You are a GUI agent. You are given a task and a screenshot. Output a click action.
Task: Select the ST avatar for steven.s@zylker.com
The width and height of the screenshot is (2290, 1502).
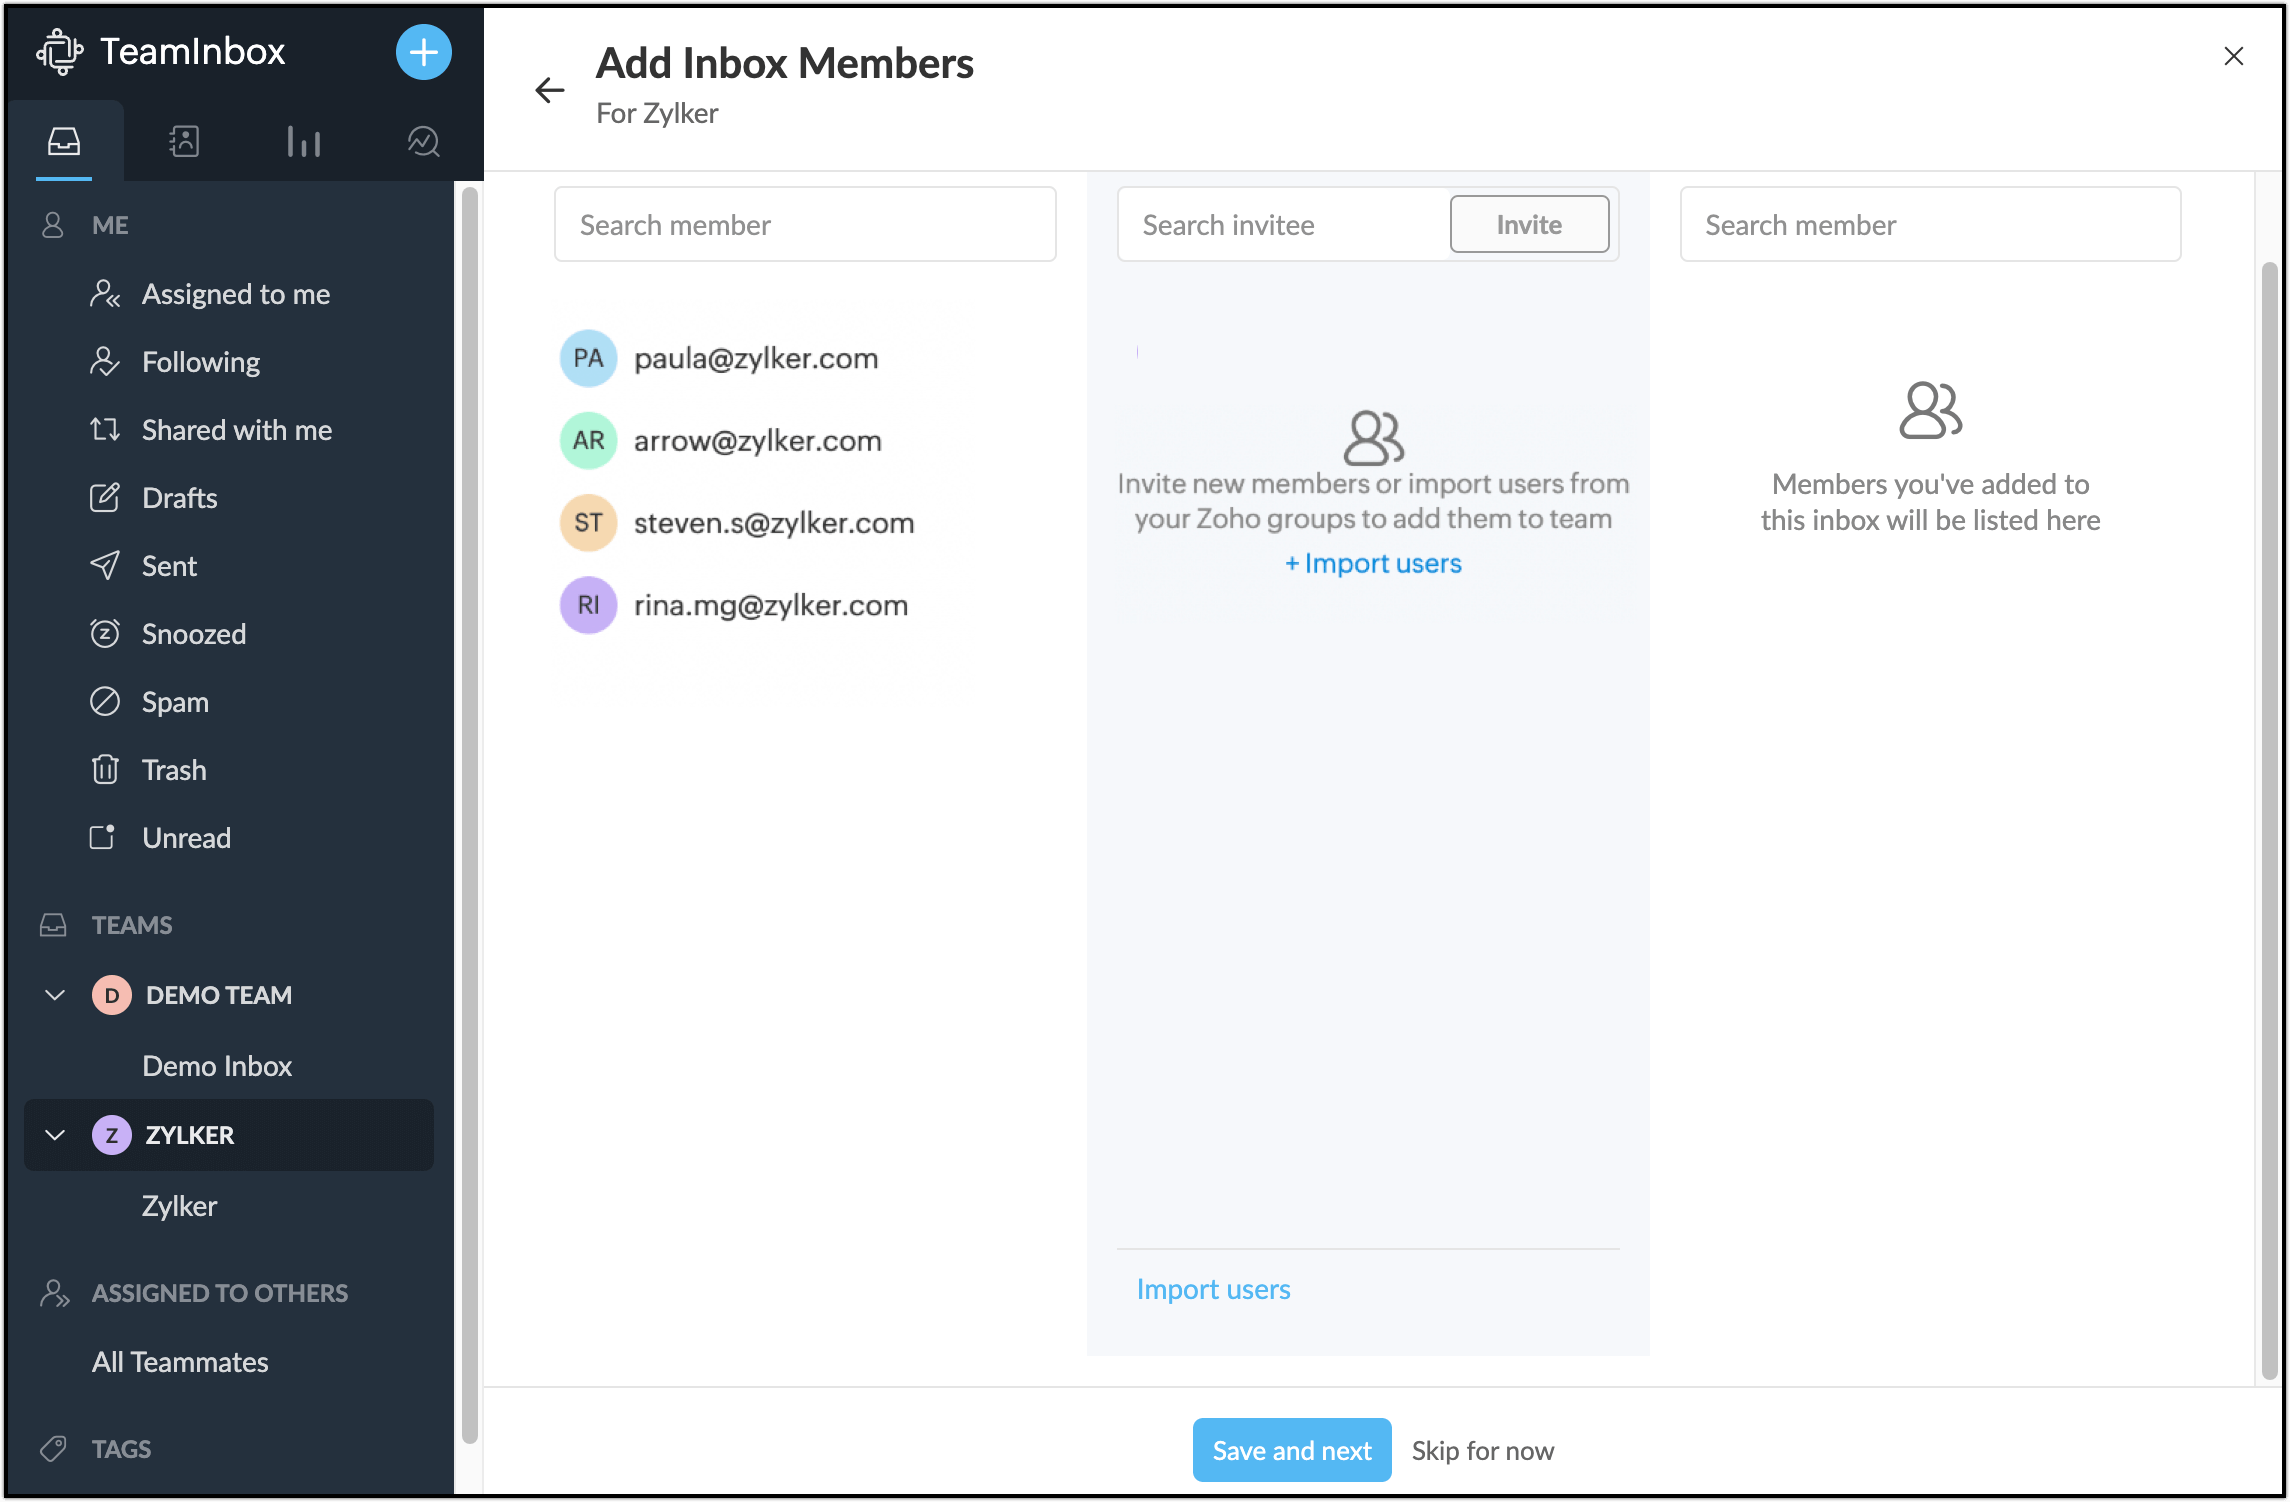coord(588,522)
